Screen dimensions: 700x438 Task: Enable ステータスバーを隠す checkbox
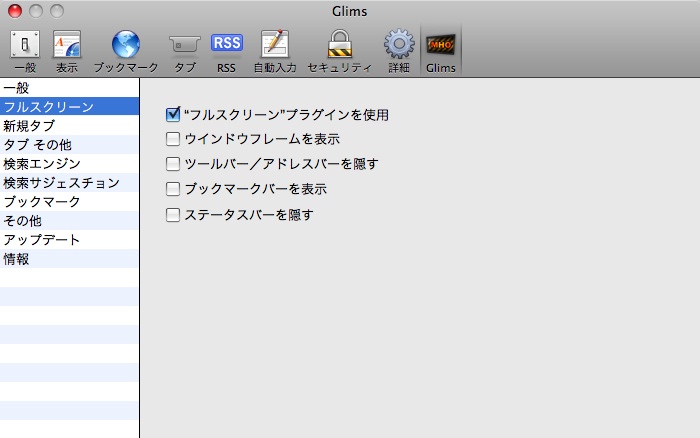coord(173,215)
